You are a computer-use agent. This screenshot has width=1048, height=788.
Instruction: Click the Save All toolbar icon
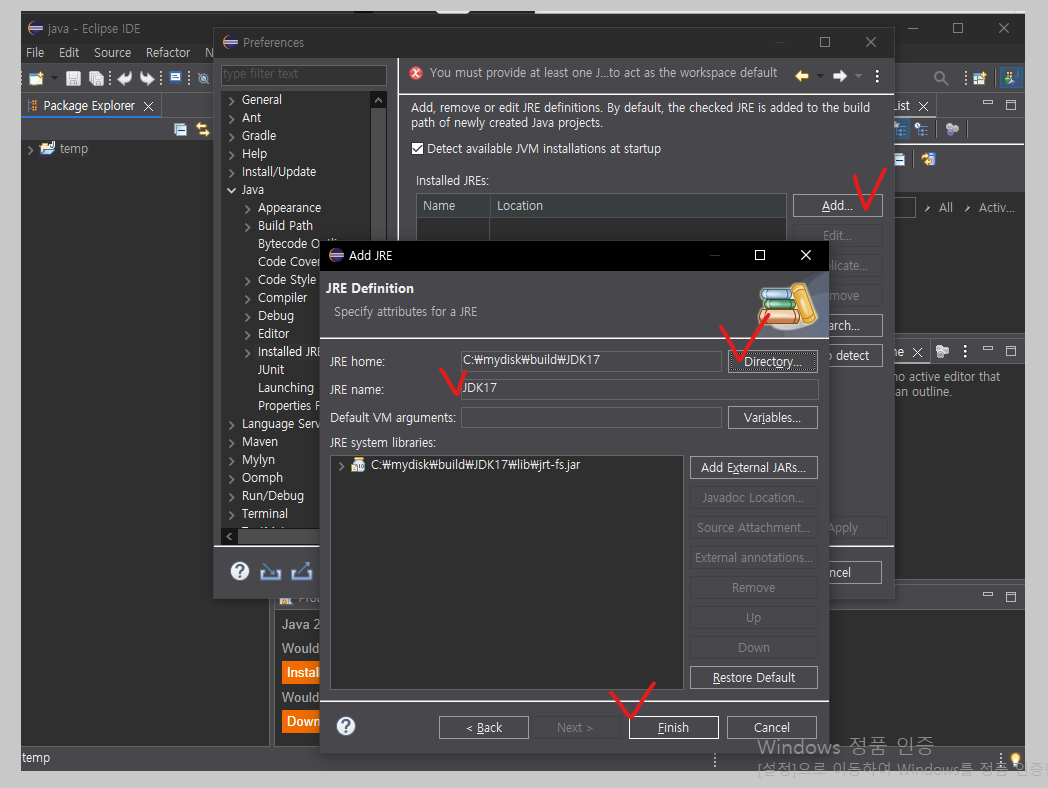(x=96, y=78)
